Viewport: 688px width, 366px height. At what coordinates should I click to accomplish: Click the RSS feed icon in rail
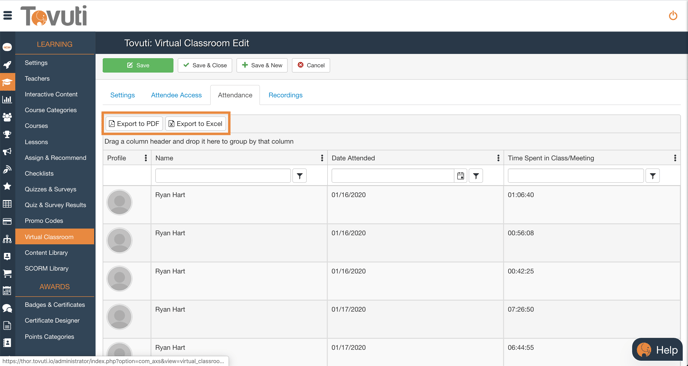pyautogui.click(x=7, y=169)
